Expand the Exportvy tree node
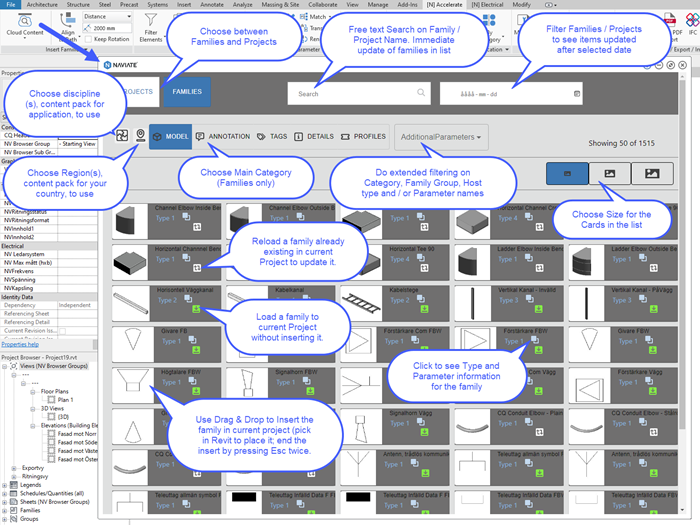The image size is (700, 525). click(x=13, y=468)
